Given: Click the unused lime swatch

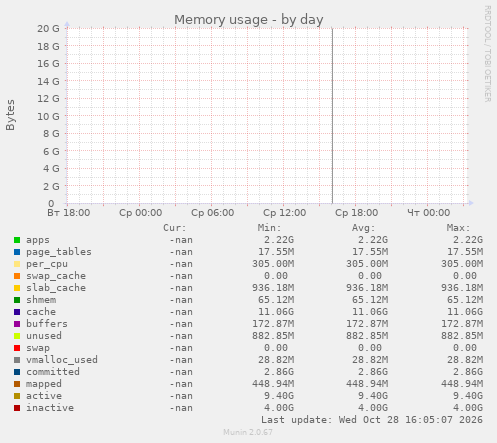Looking at the screenshot, I should click(x=17, y=336).
